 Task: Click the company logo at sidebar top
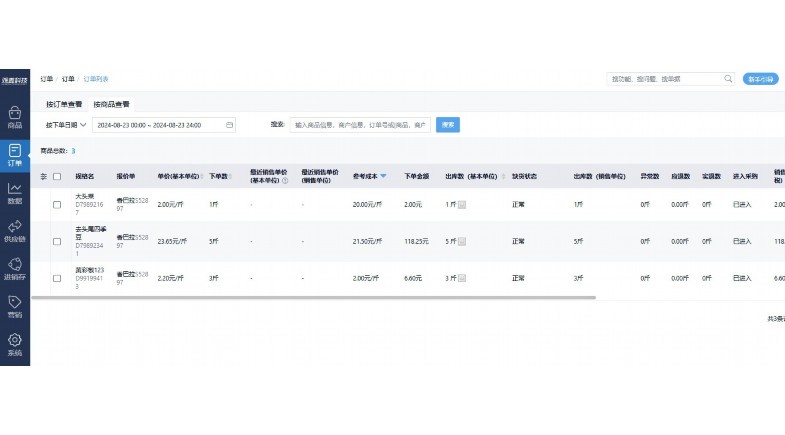click(x=15, y=80)
